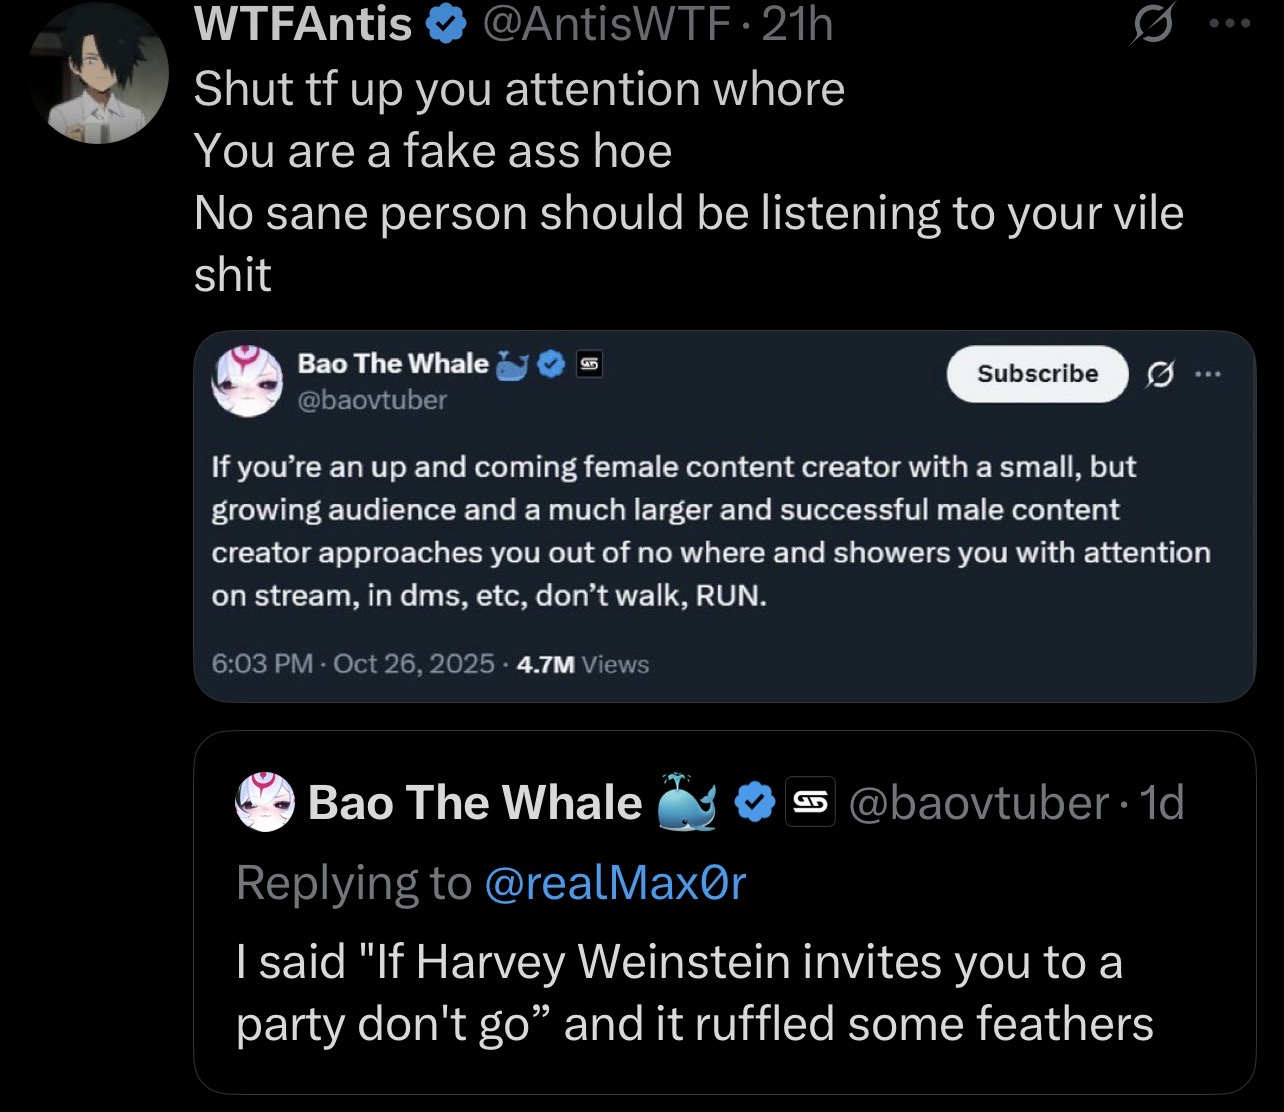1284x1112 pixels.
Task: Click Bao The Whale avatar in screenshot
Action: [x=241, y=380]
